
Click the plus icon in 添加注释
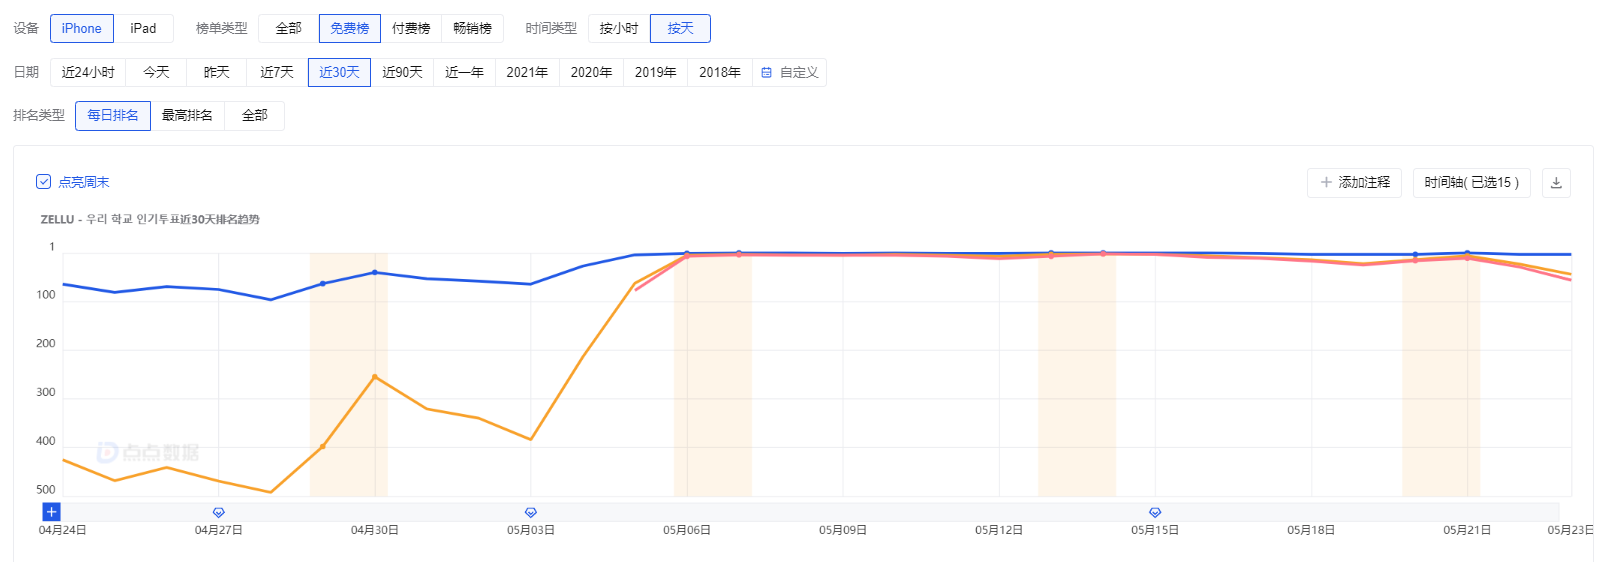pyautogui.click(x=1326, y=183)
